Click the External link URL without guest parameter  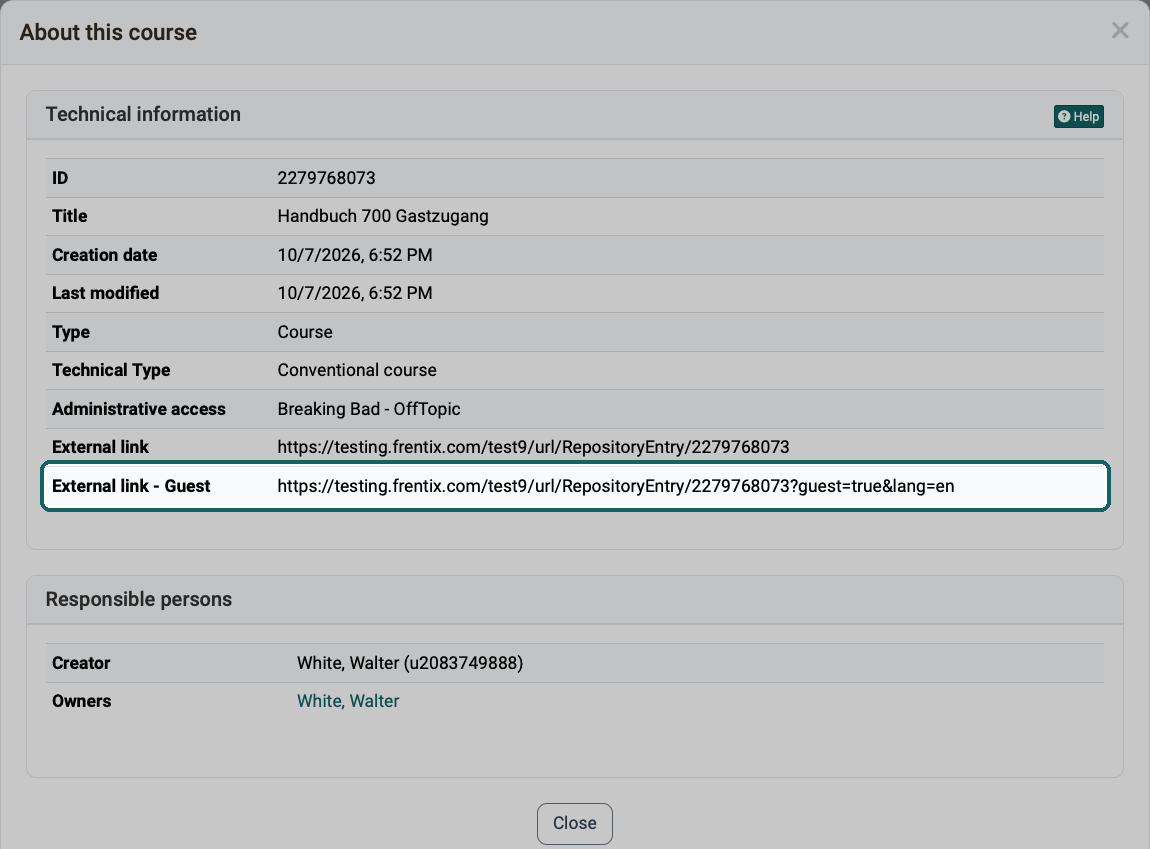tap(533, 447)
